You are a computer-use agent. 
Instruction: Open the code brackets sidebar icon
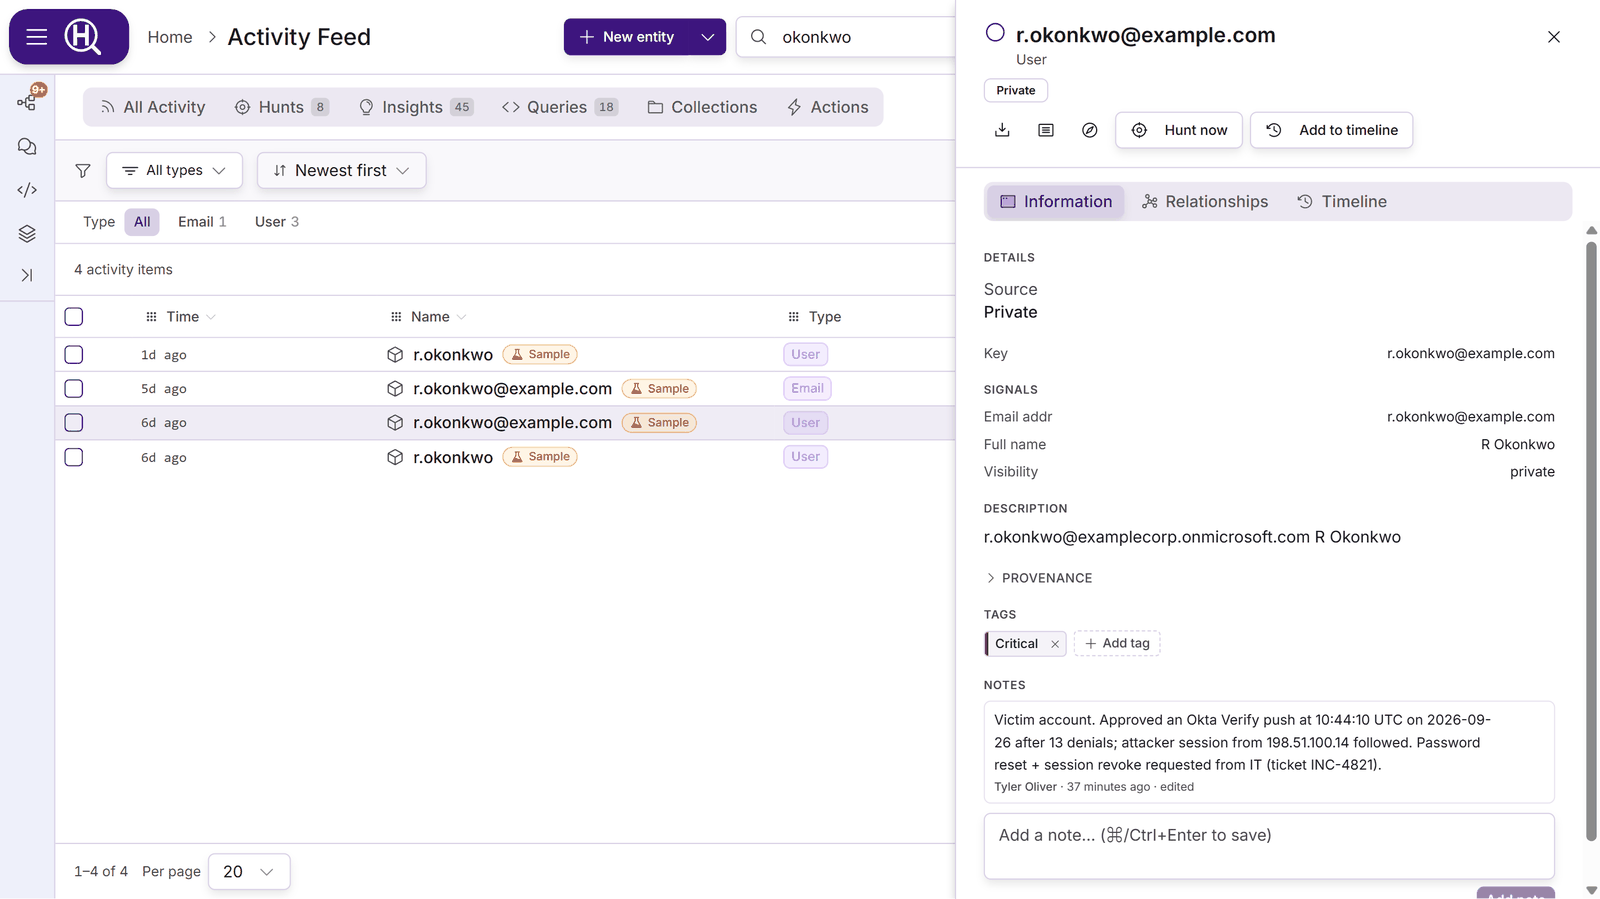pyautogui.click(x=27, y=190)
